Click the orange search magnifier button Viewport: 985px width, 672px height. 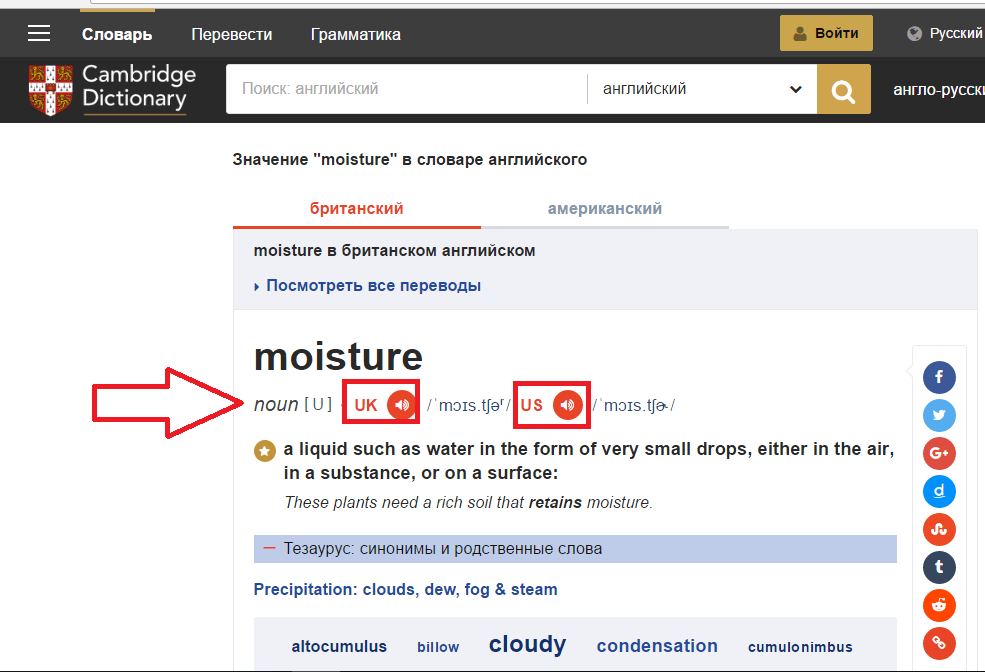pos(843,91)
